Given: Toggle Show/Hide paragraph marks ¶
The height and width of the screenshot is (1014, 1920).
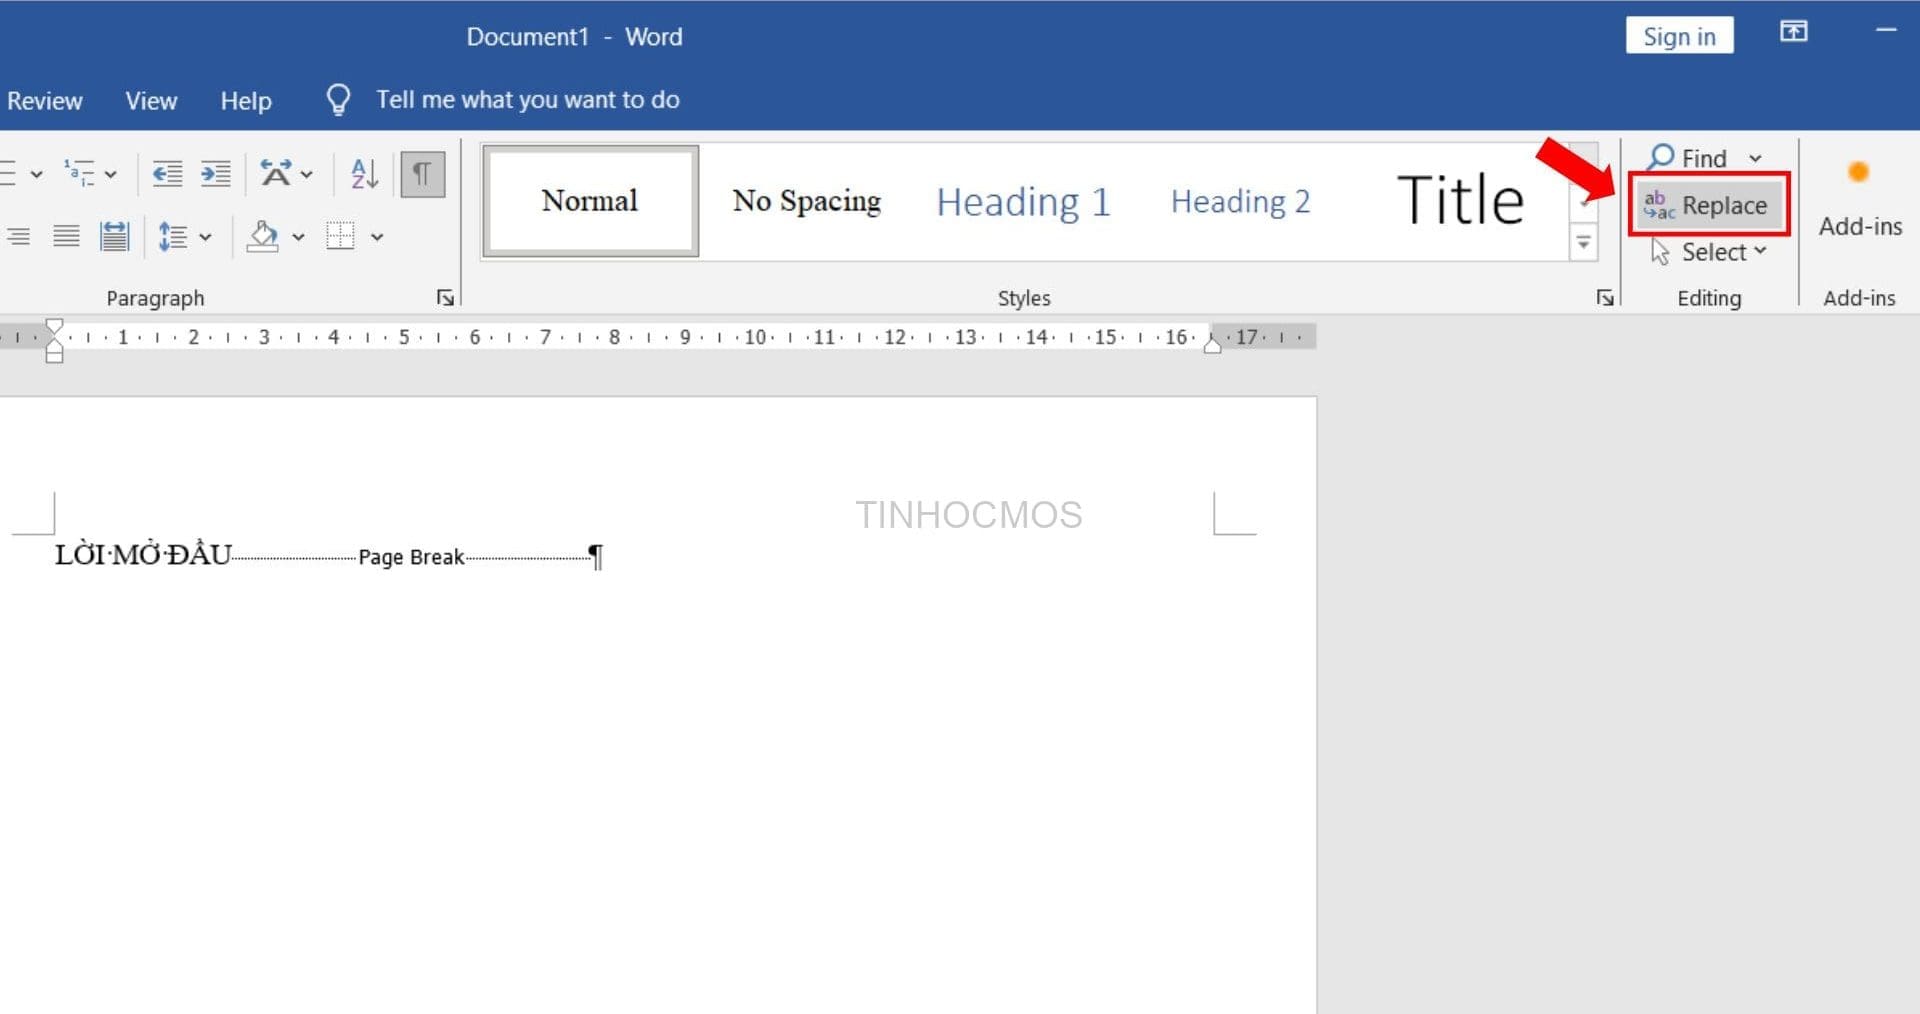Looking at the screenshot, I should 423,173.
